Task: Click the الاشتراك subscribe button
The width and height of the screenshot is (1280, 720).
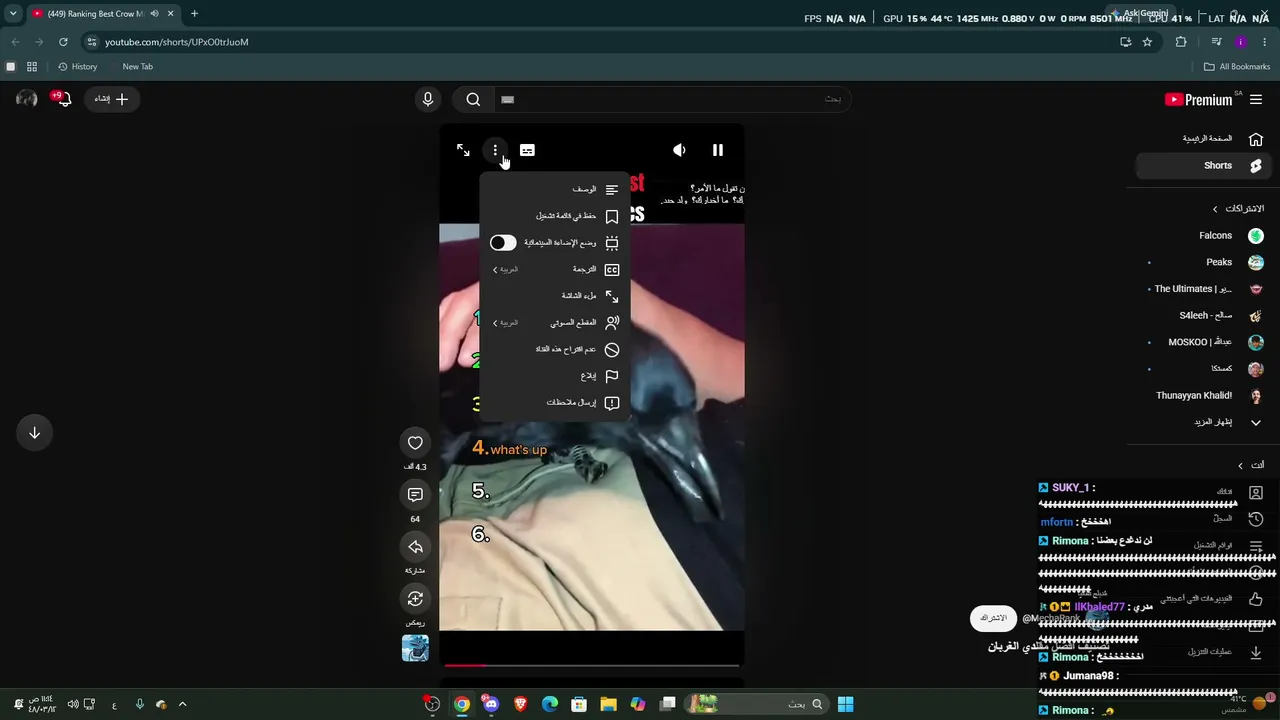Action: 993,618
